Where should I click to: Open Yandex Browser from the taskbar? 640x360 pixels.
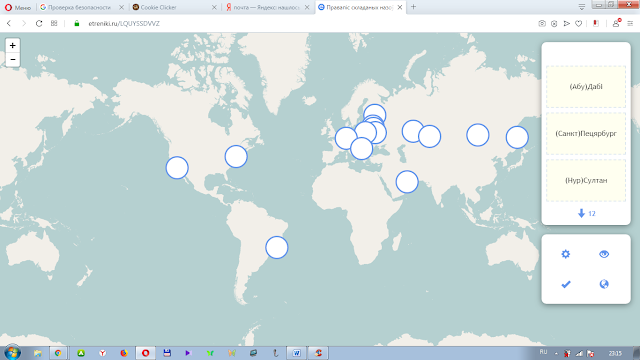(x=102, y=353)
